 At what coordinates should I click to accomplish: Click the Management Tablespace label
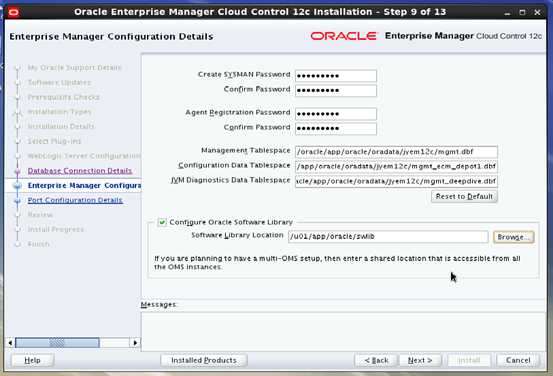click(245, 151)
